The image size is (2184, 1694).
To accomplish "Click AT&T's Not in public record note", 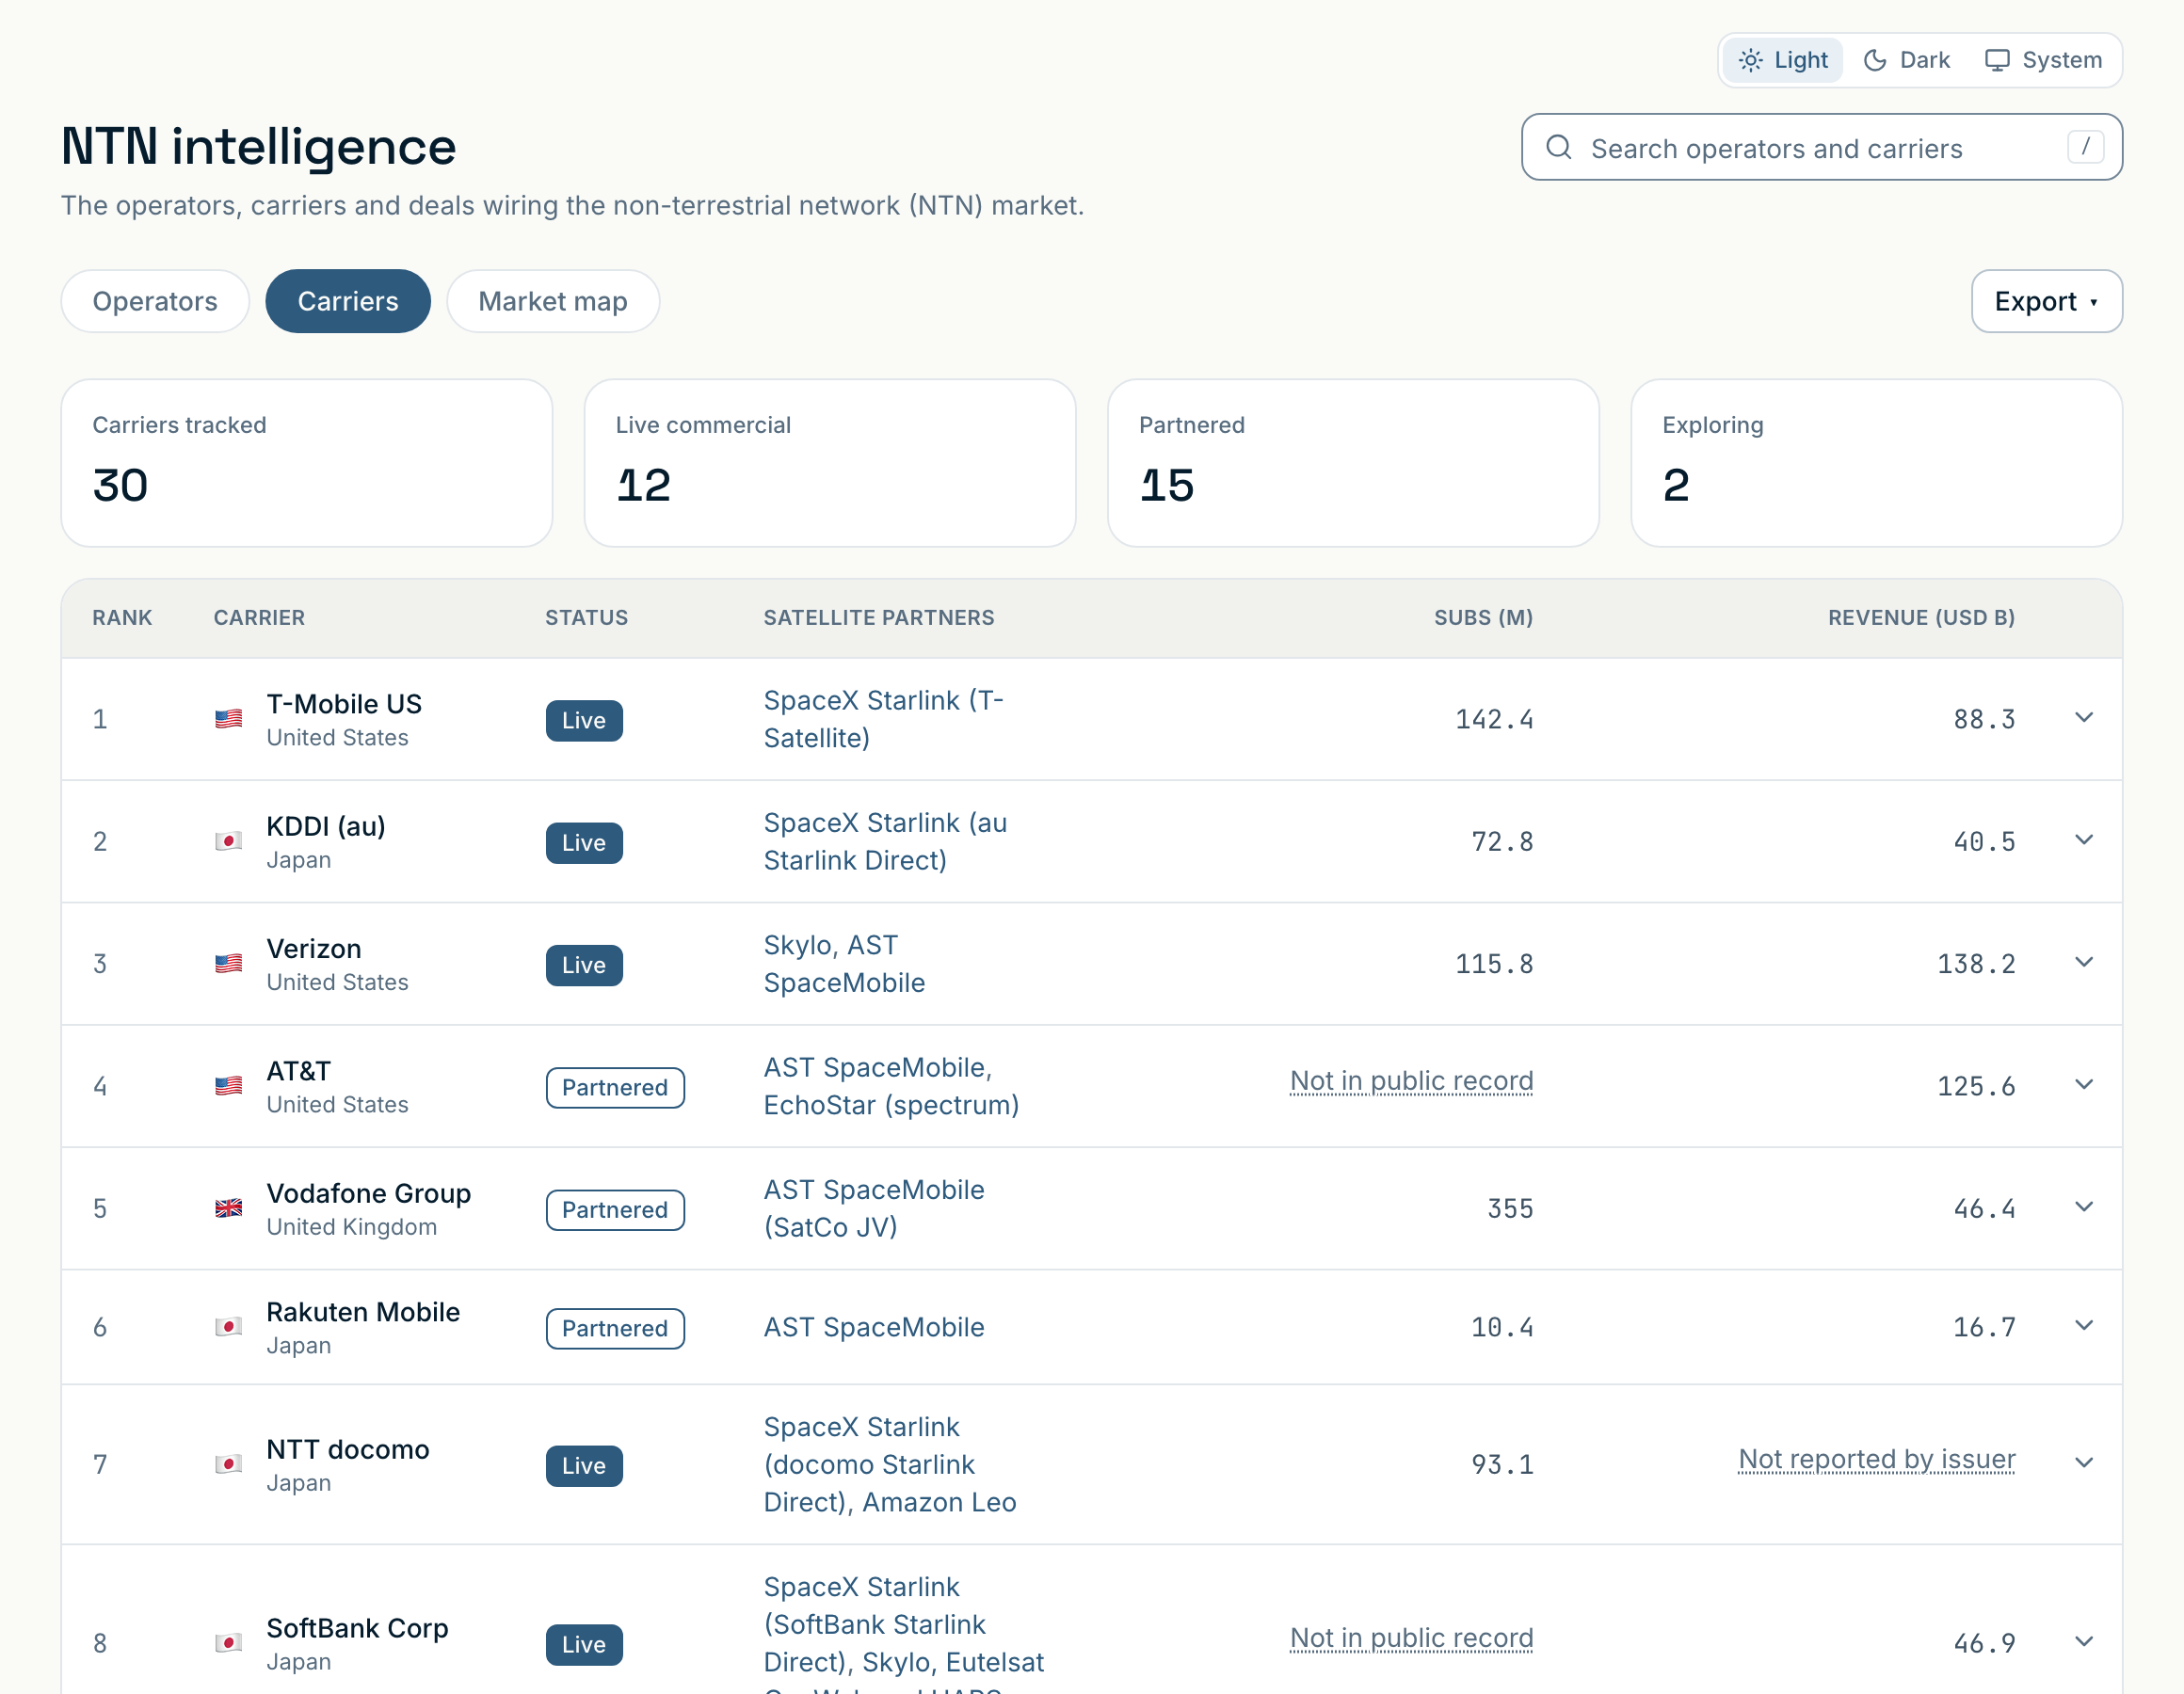I will (1411, 1081).
